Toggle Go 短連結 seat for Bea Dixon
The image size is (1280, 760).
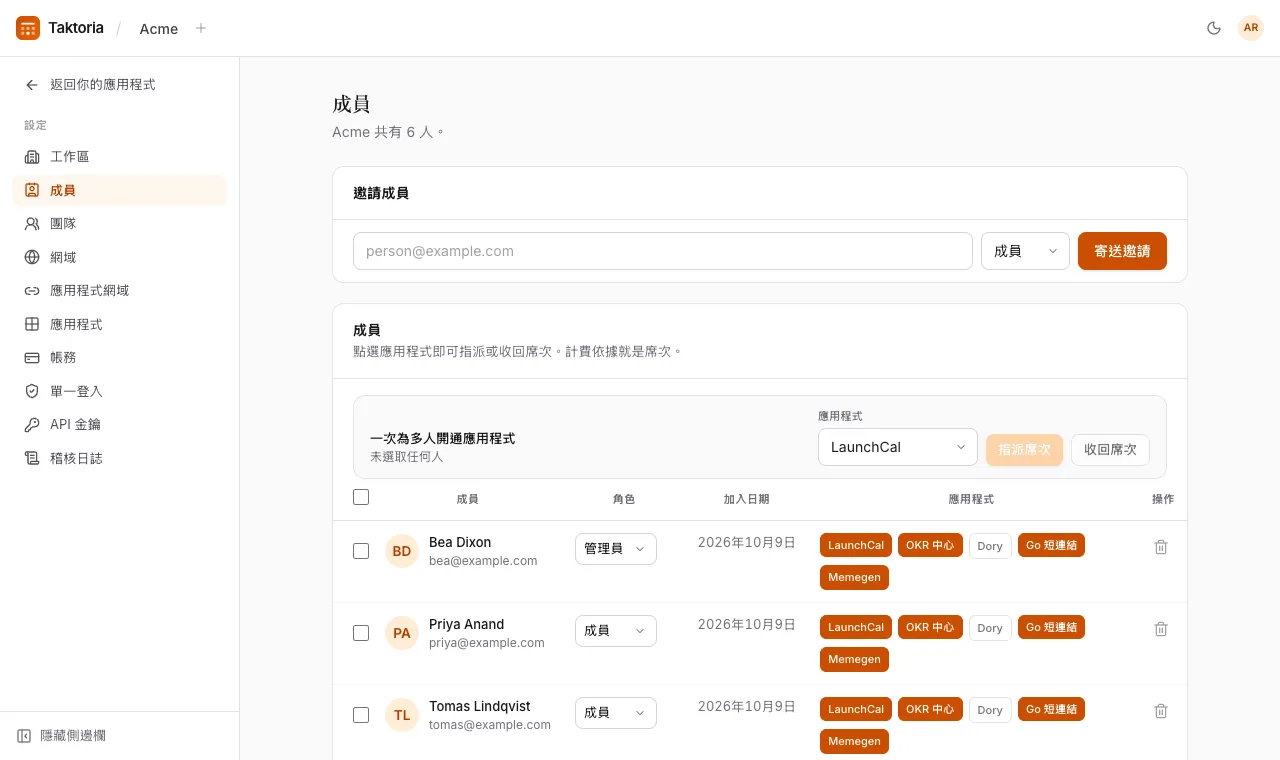click(1051, 546)
